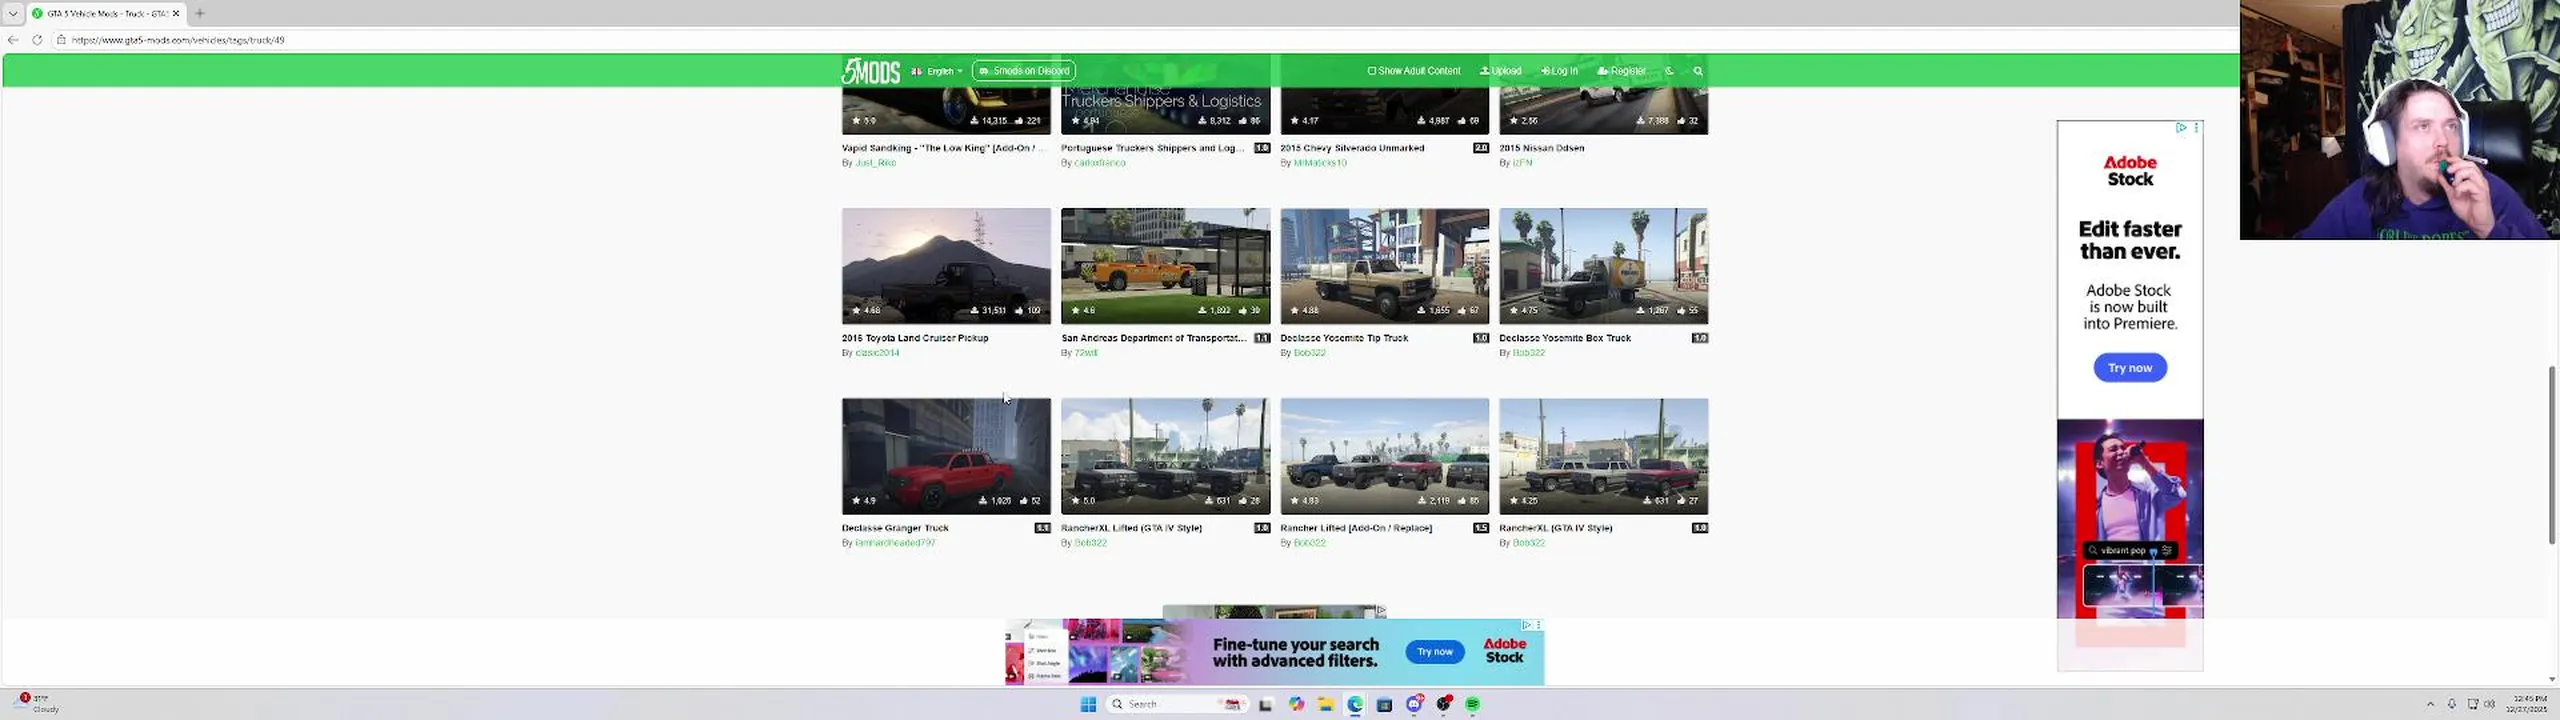The width and height of the screenshot is (2560, 720).
Task: Open Portuguese Truckers Shippers title link
Action: coord(1154,148)
